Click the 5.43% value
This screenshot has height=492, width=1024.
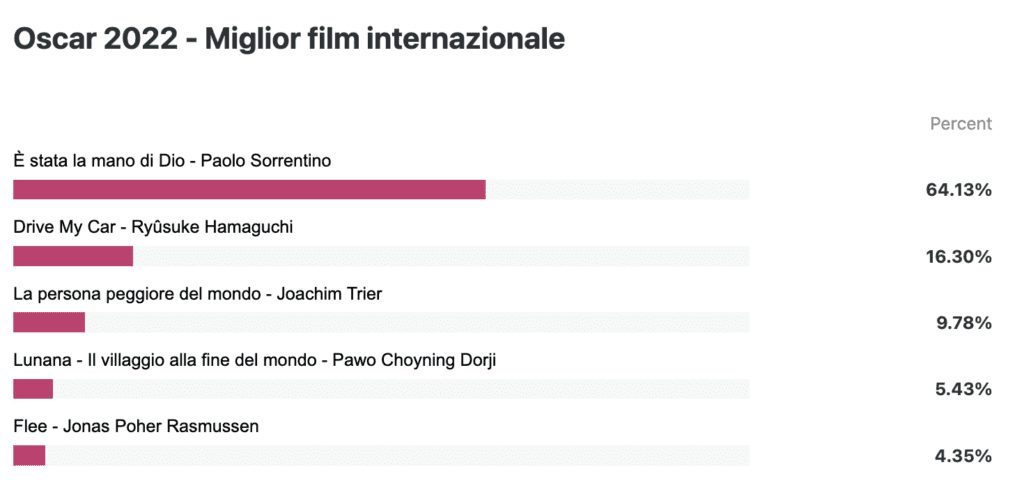pos(964,389)
